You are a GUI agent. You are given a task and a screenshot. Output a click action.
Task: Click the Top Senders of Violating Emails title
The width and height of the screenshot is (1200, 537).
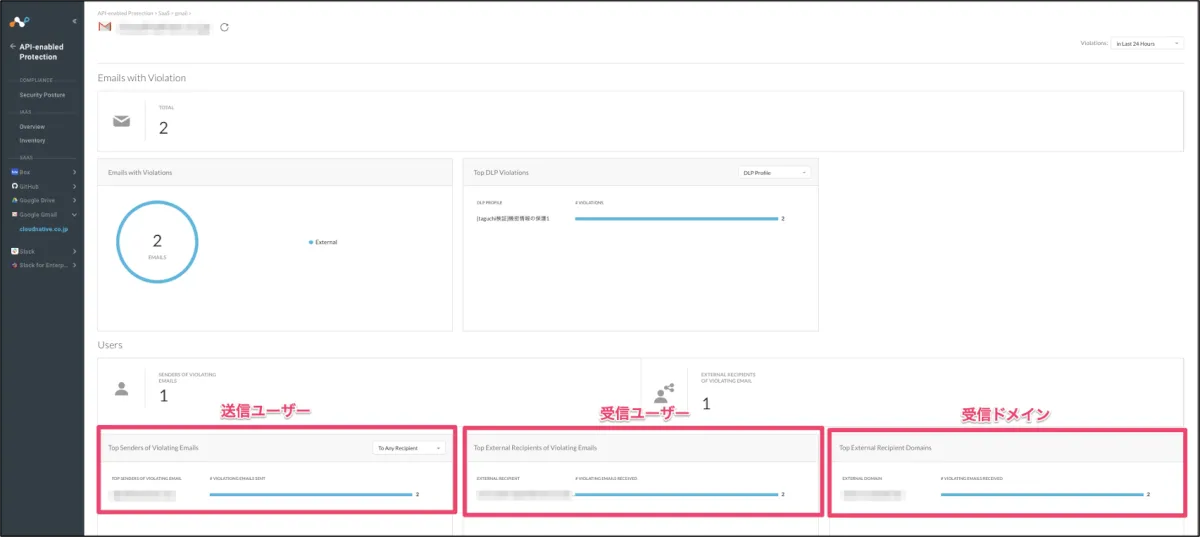[153, 447]
